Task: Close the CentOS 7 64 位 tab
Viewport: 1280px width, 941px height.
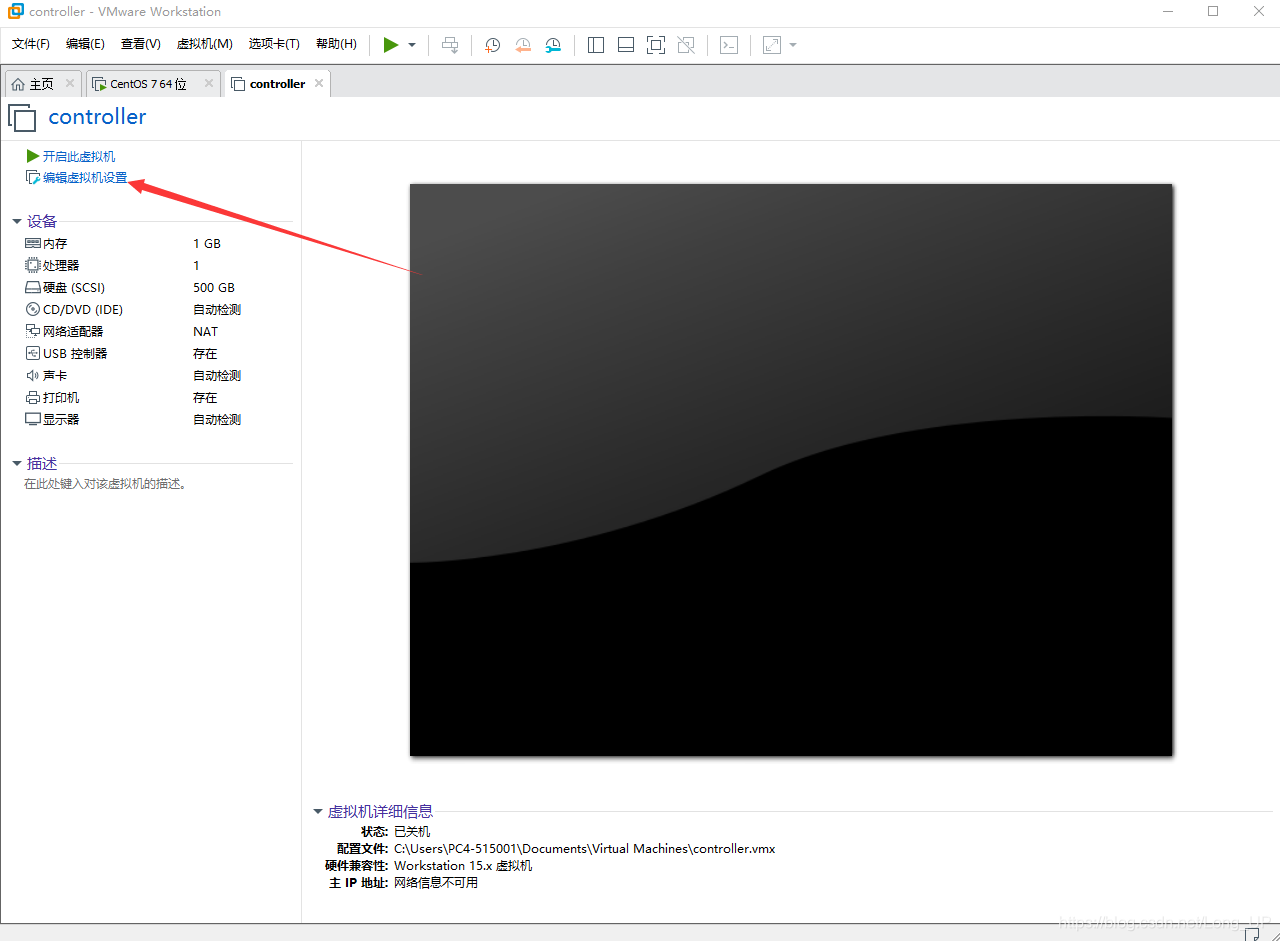Action: 209,83
